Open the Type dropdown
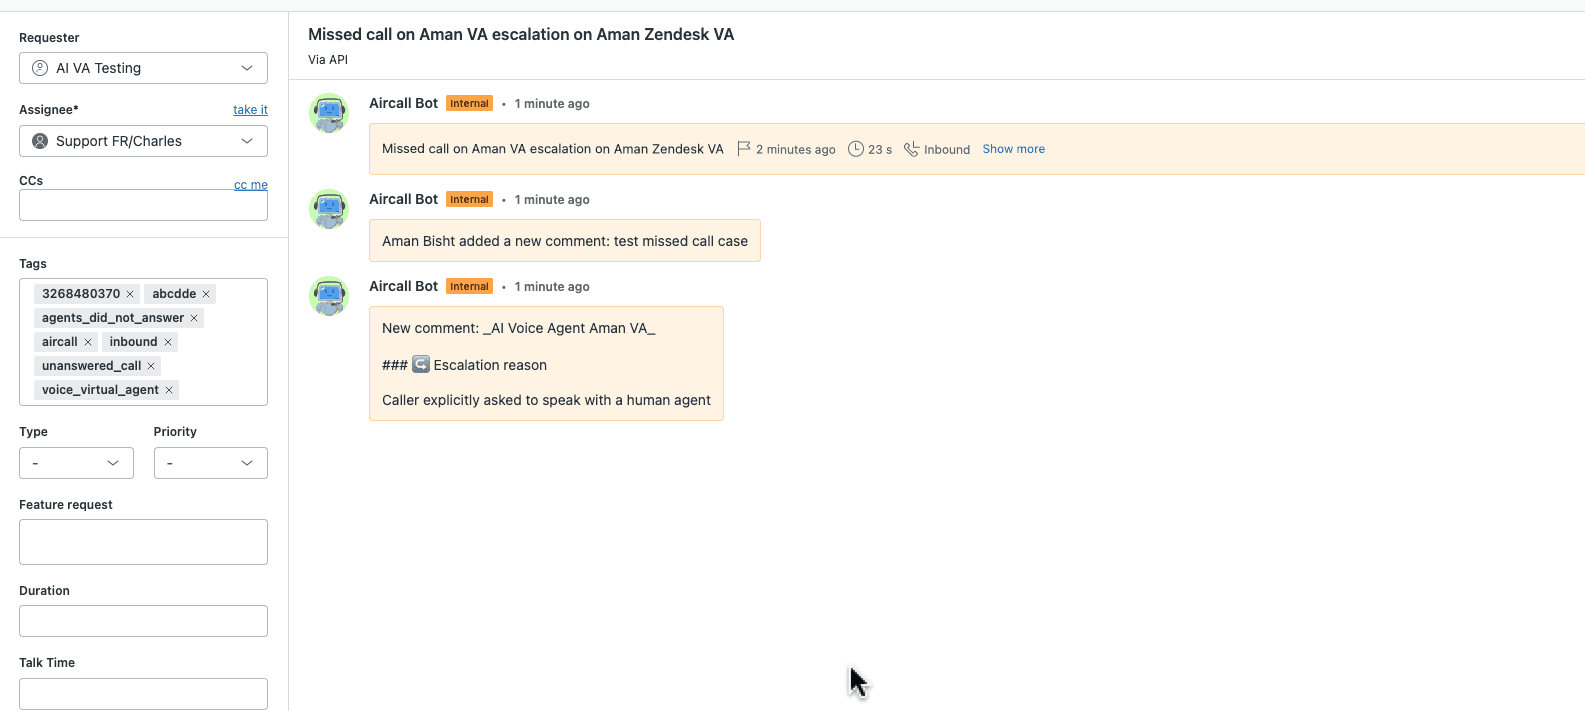 (x=76, y=463)
